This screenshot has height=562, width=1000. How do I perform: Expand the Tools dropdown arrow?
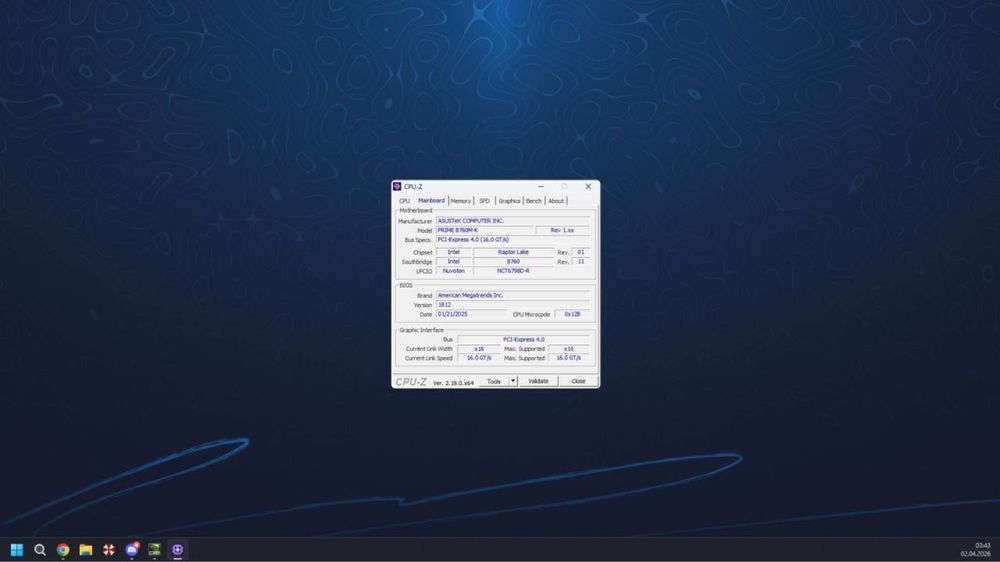[513, 381]
